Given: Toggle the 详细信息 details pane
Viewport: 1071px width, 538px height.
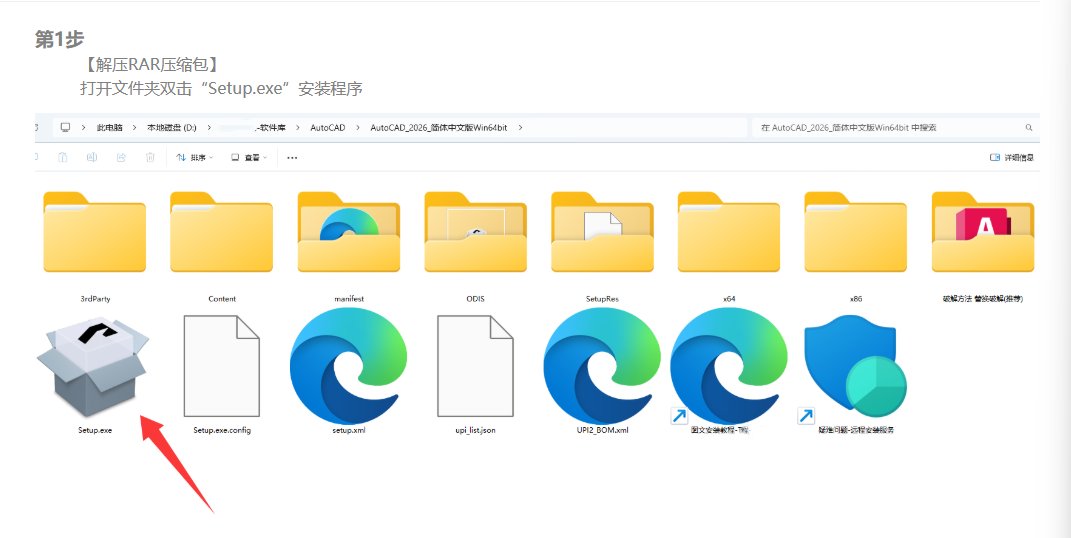Looking at the screenshot, I should [1012, 158].
